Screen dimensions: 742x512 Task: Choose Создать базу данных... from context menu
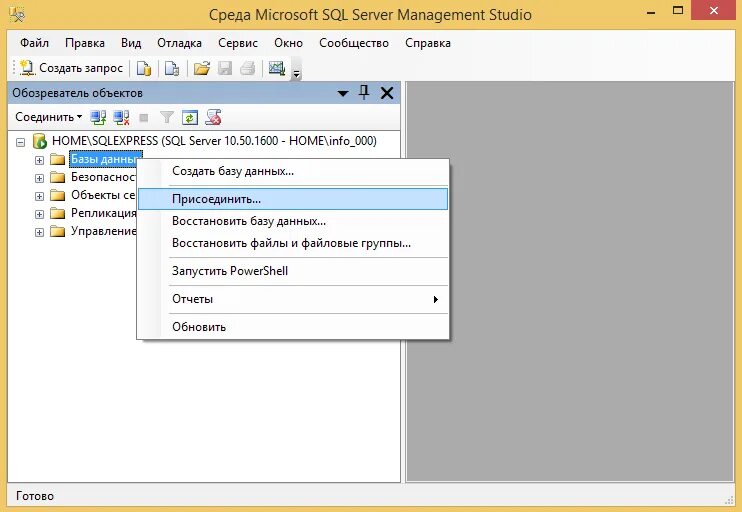[x=293, y=171]
